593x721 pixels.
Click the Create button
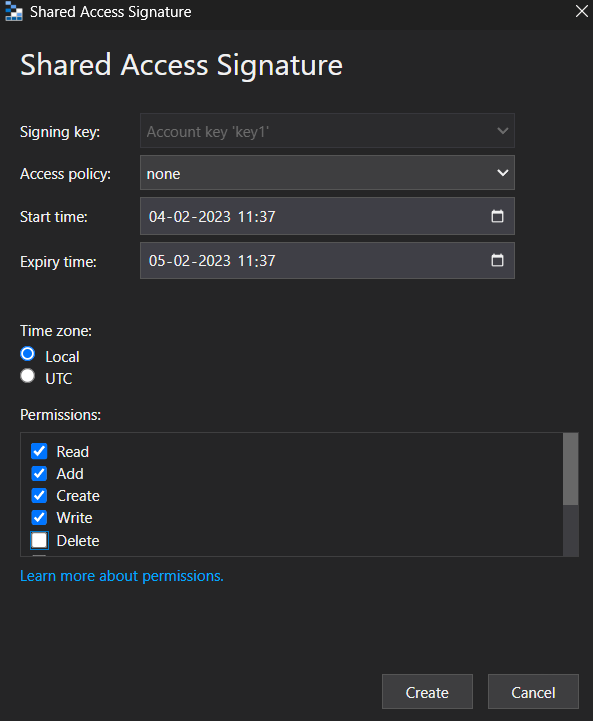(x=427, y=692)
